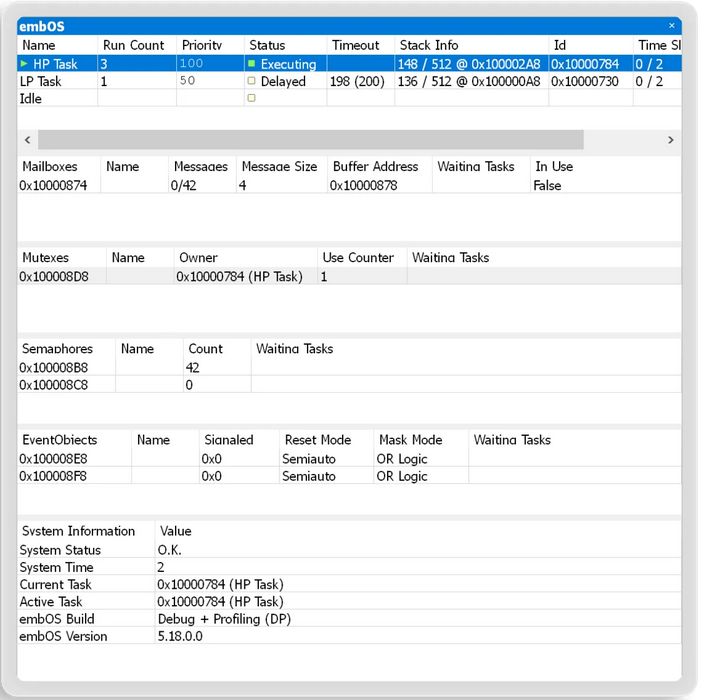Image resolution: width=702 pixels, height=700 pixels.
Task: Click the 198 (200) timeout value
Action: coord(357,81)
